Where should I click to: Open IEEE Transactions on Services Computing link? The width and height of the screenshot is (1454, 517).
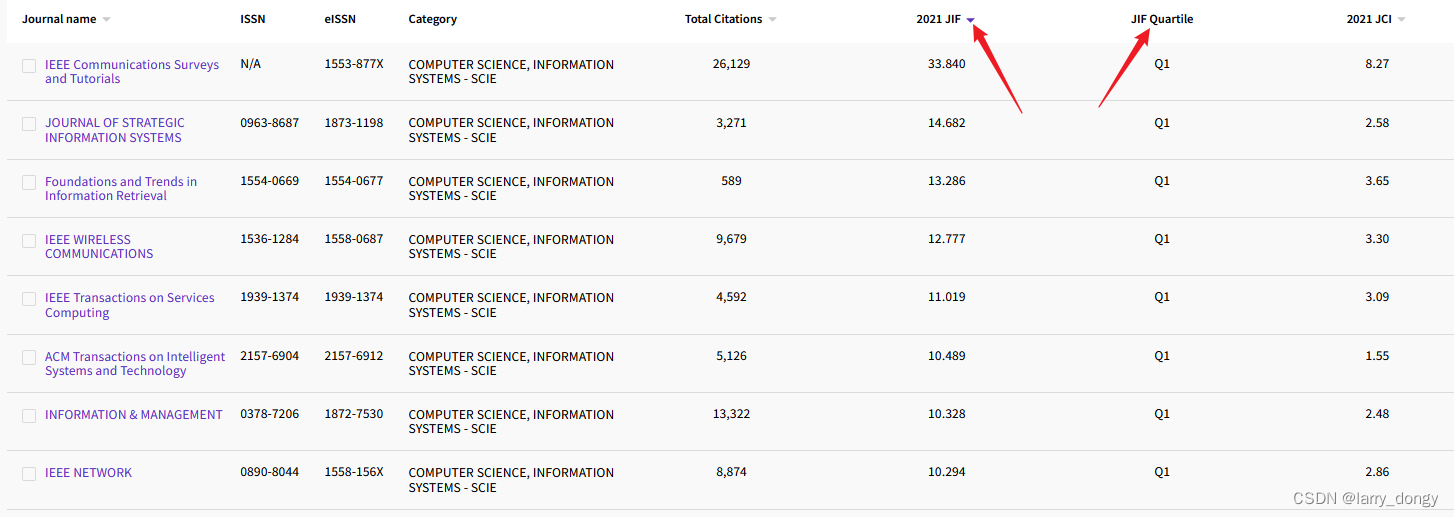point(130,305)
